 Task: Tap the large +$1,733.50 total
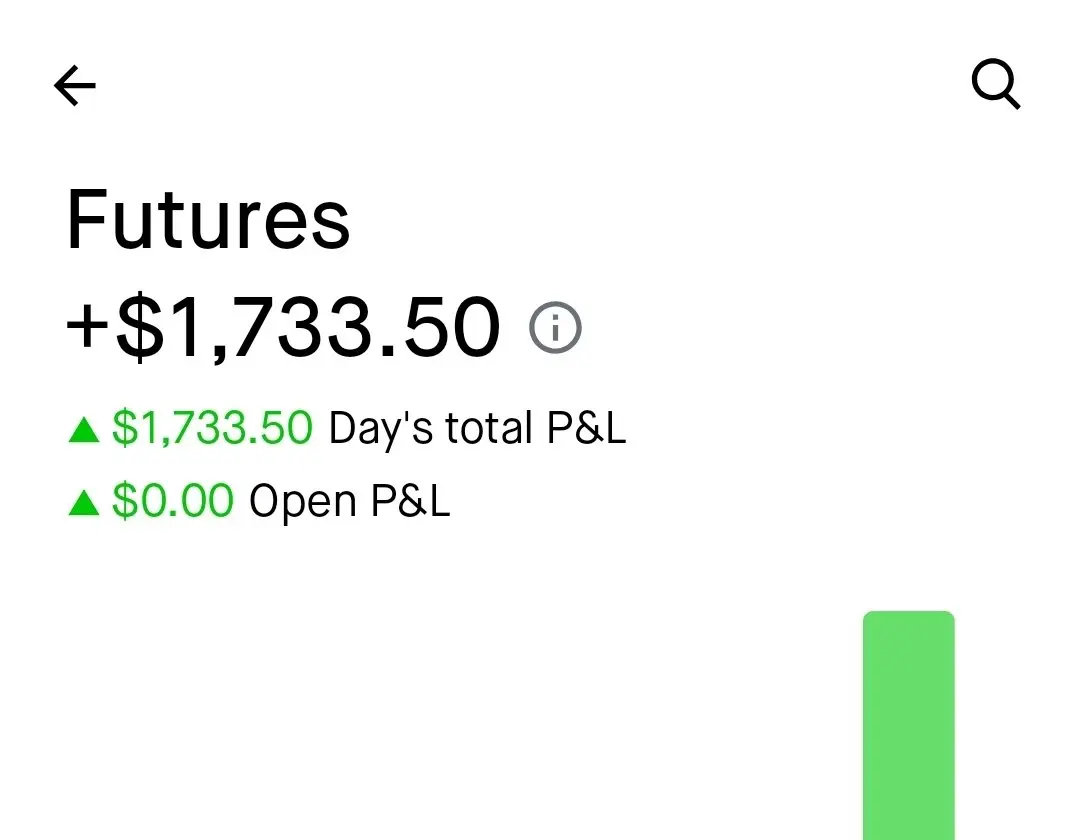[283, 328]
